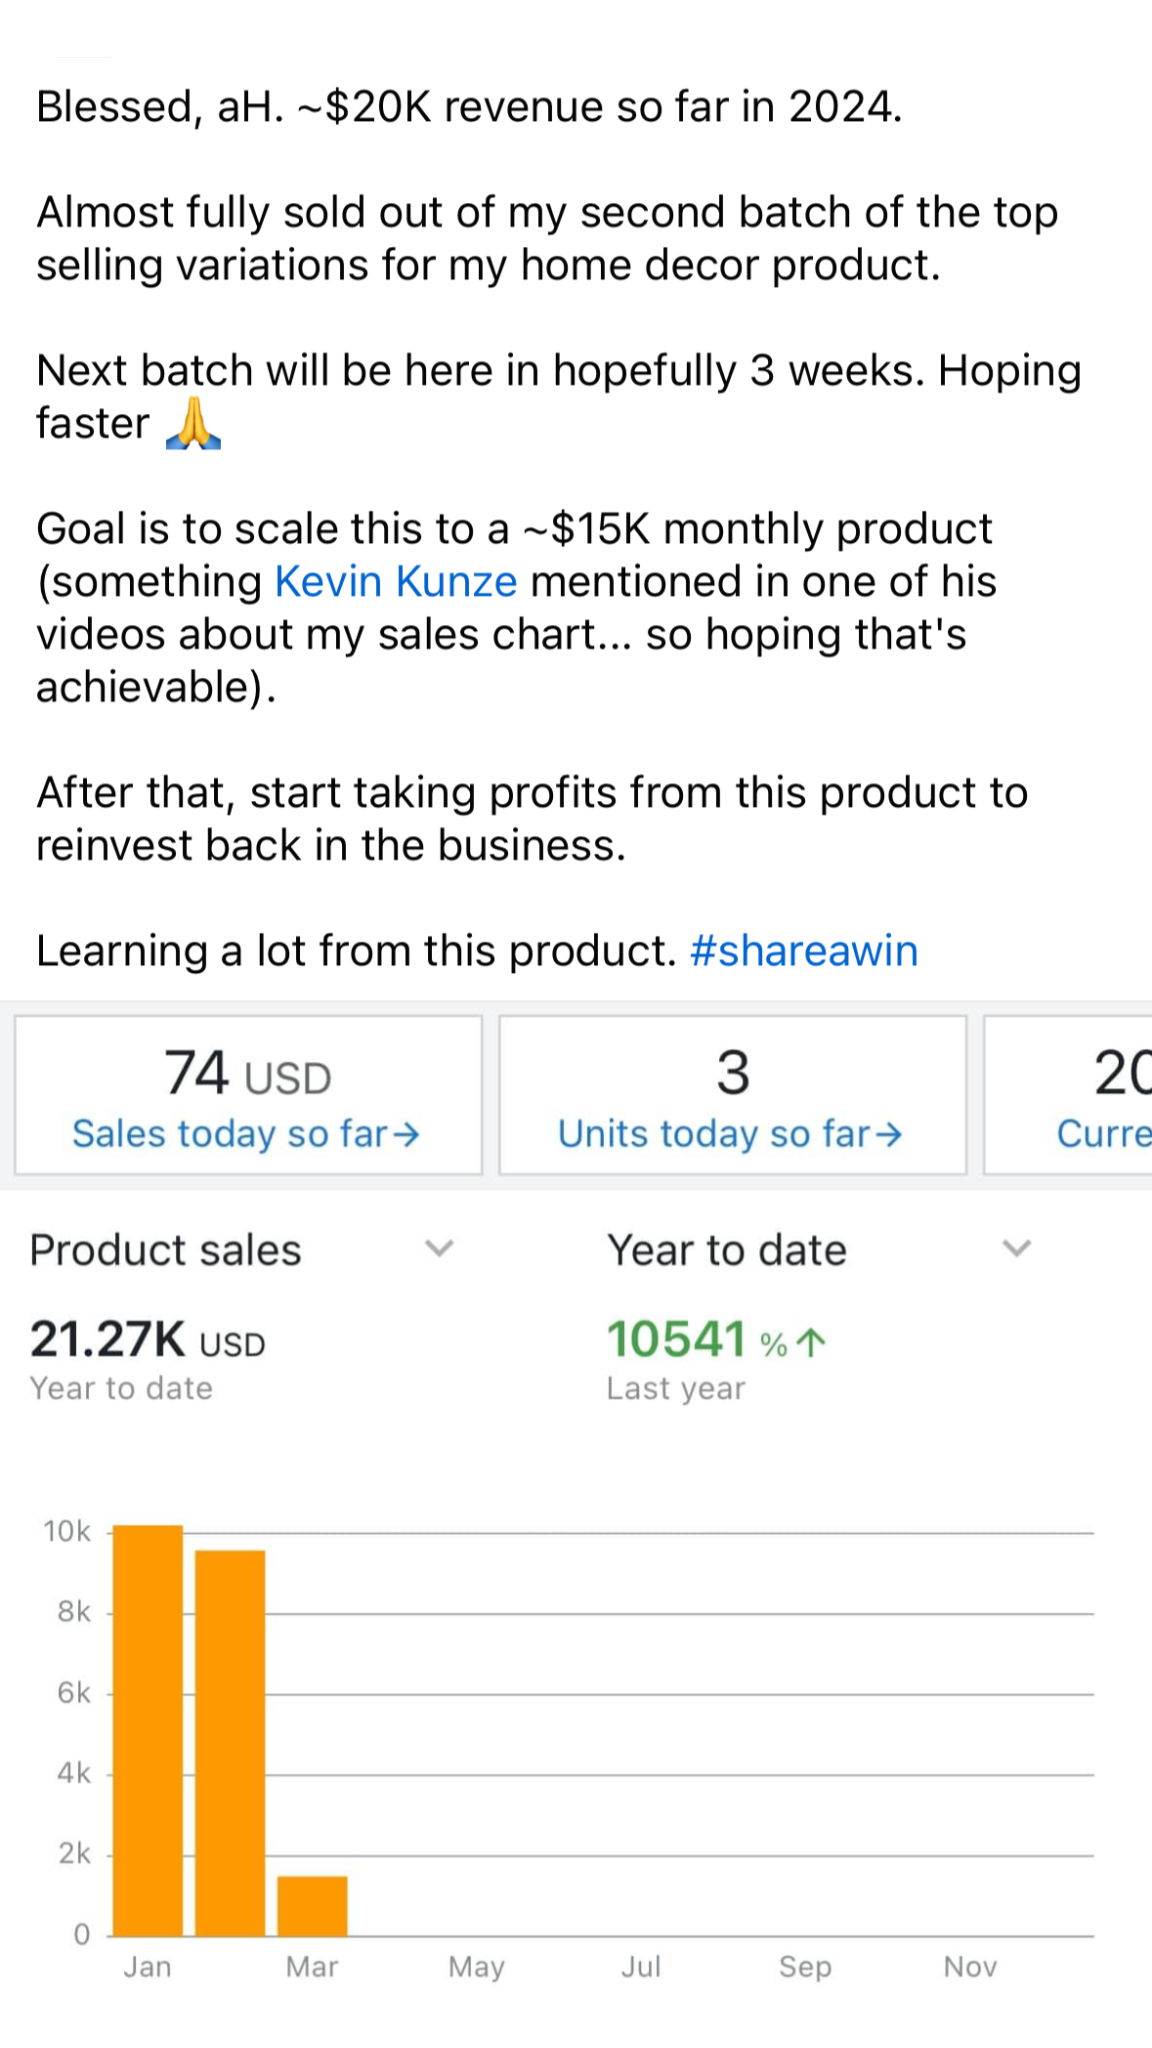This screenshot has width=1152, height=2048.
Task: Expand the Year to date dropdown chevron
Action: (1017, 1249)
